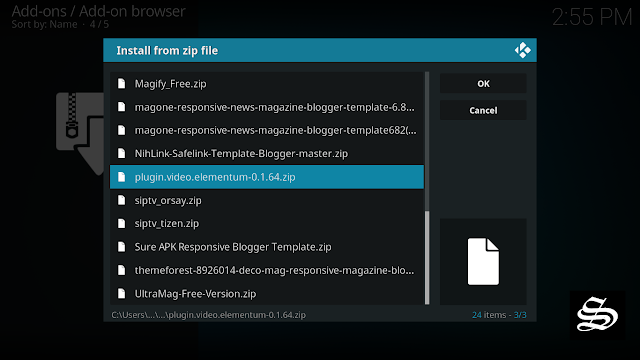Click the file icon beside Sure APK Responsive Blogger Template.zip
Screen dimensions: 640x360
(x=121, y=247)
